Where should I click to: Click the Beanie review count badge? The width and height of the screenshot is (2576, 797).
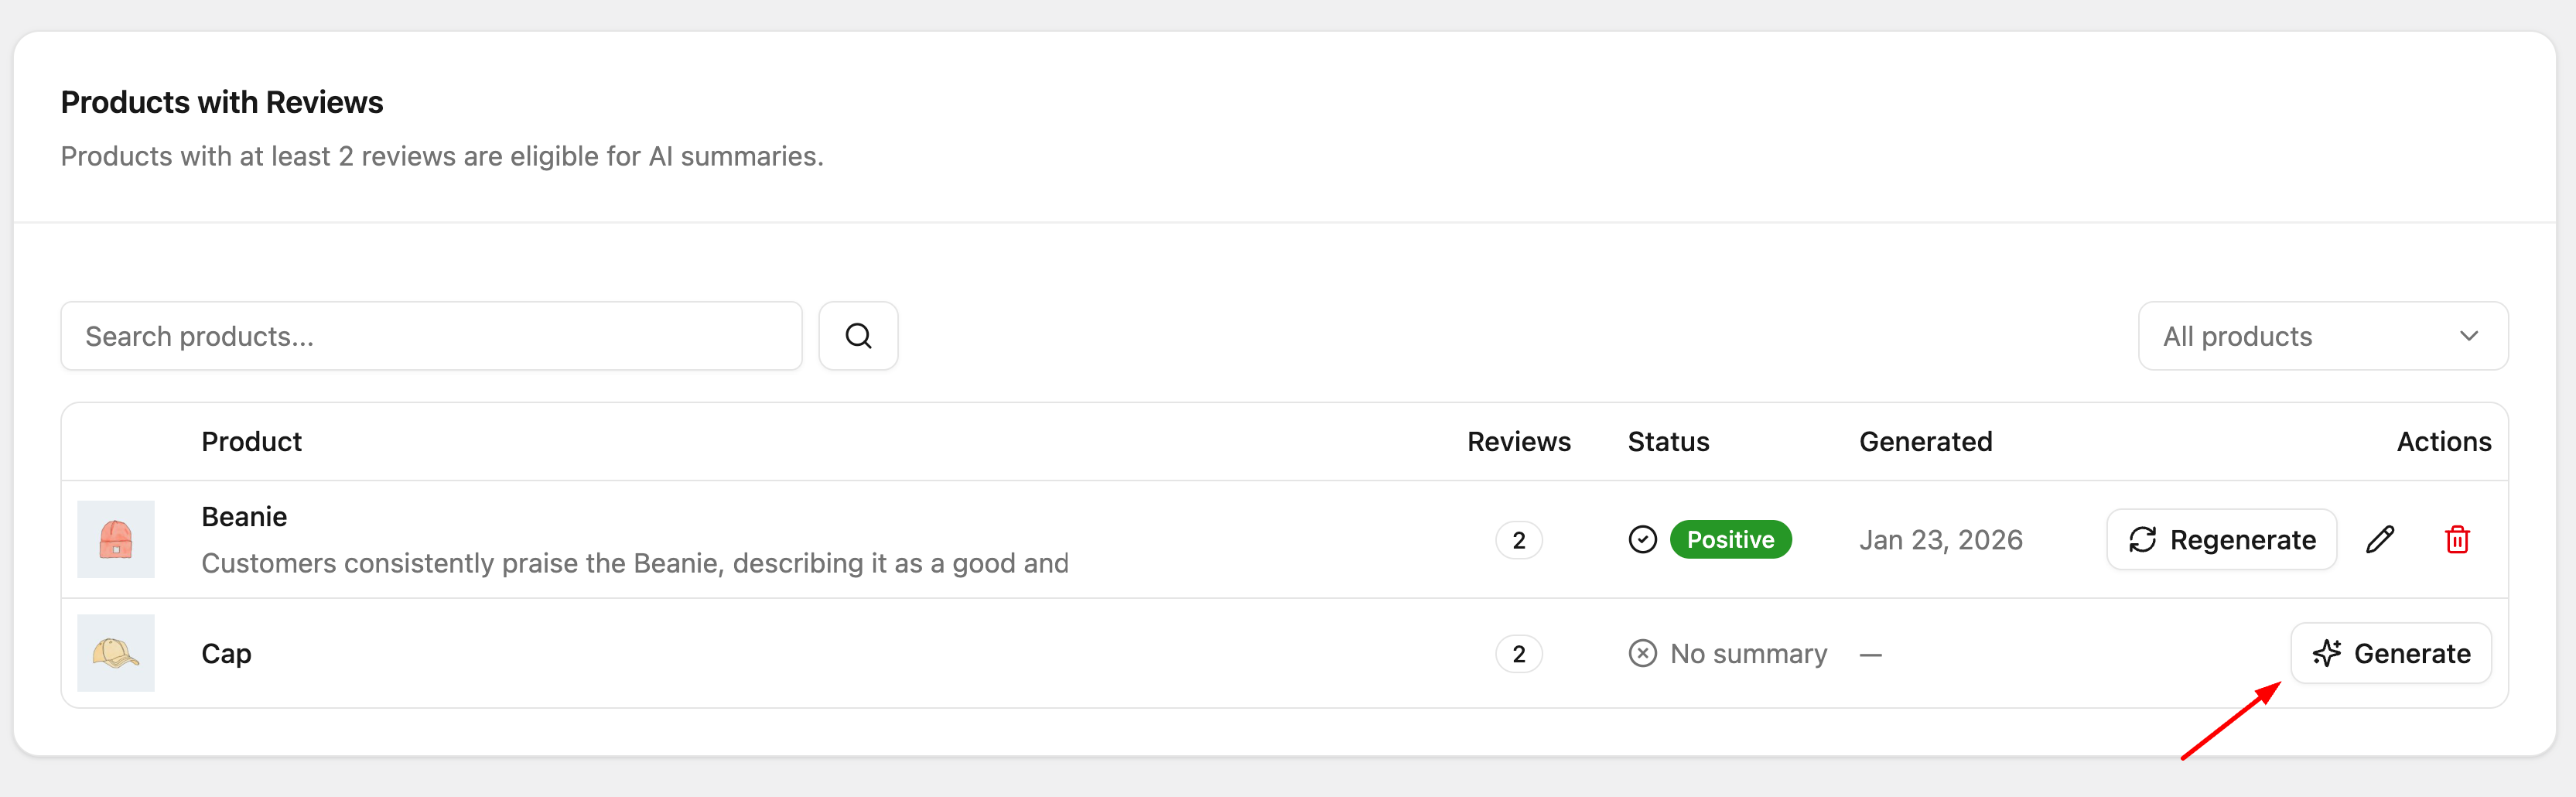[x=1518, y=540]
